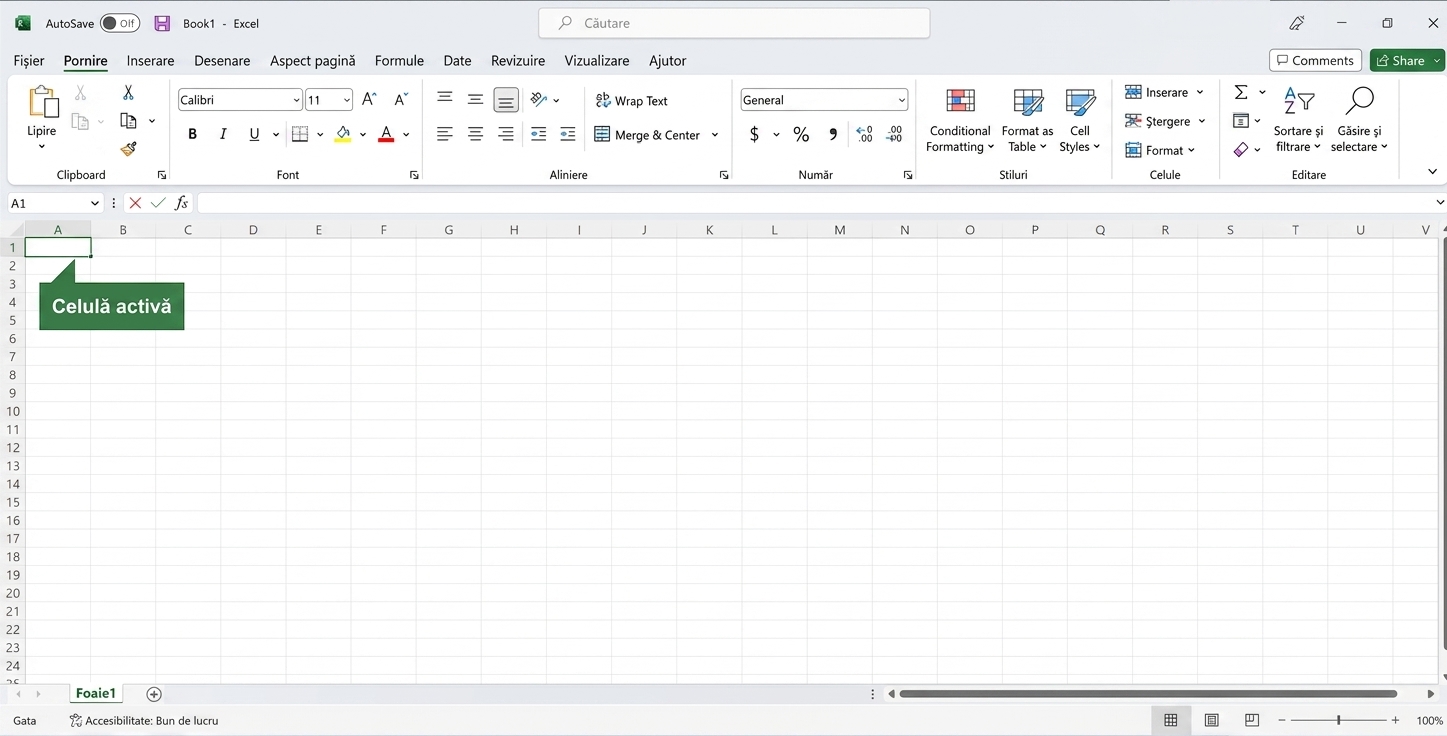Toggle AutoSave switch
The width and height of the screenshot is (1447, 736).
(120, 23)
